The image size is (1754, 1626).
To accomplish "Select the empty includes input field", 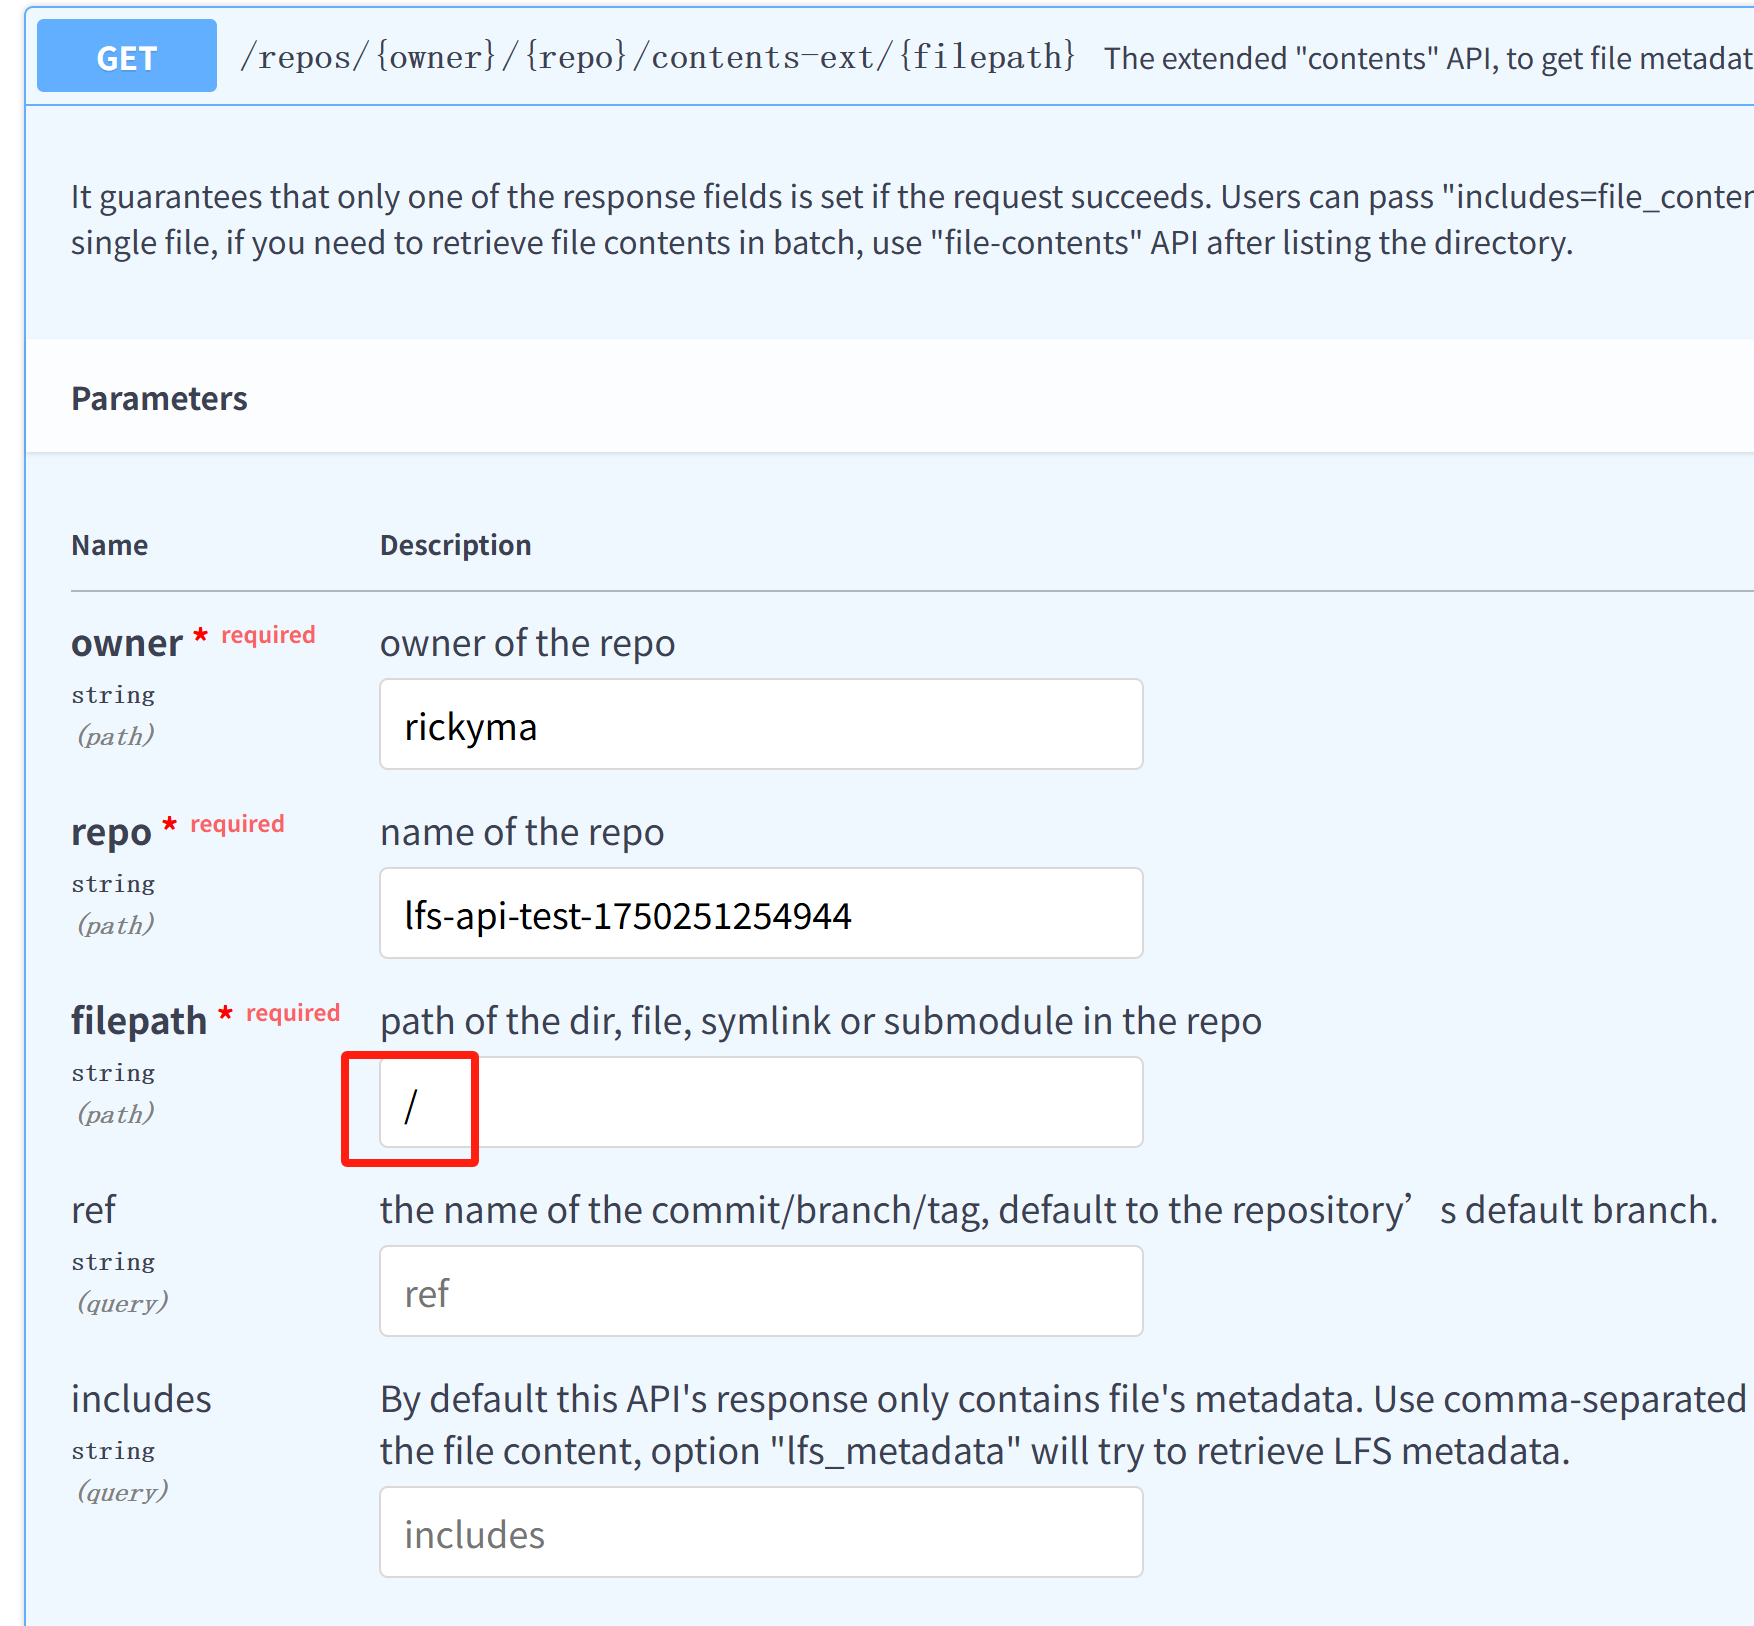I will (760, 1533).
